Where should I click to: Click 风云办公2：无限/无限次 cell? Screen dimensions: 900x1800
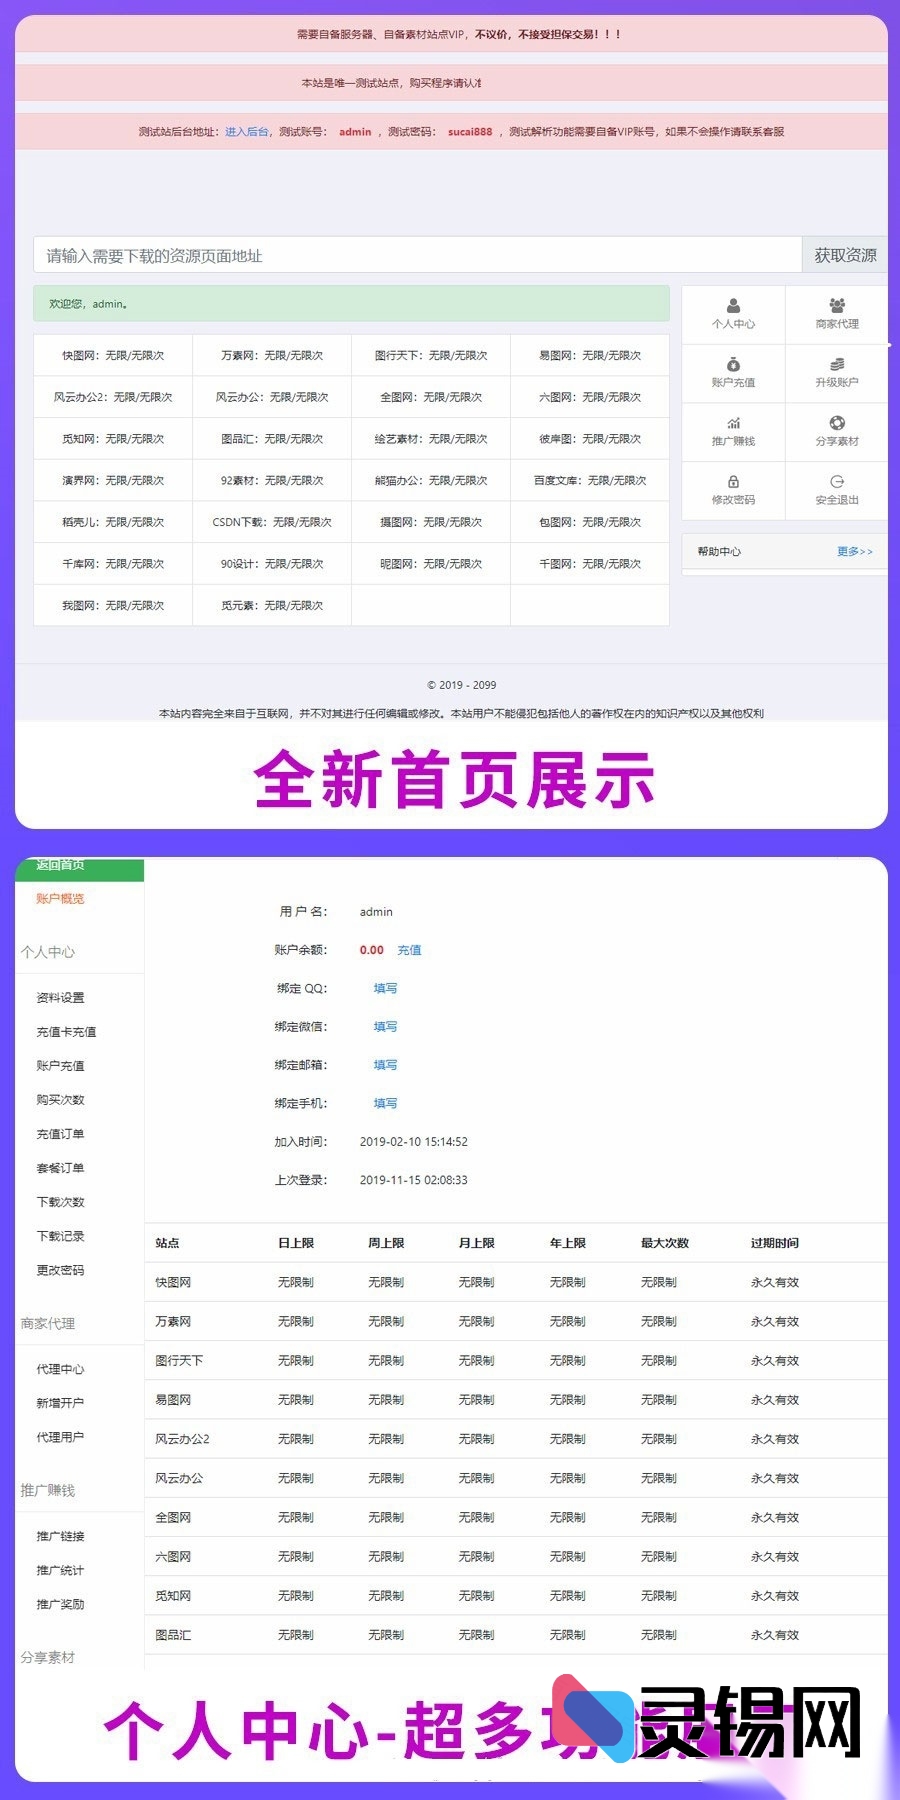[113, 397]
